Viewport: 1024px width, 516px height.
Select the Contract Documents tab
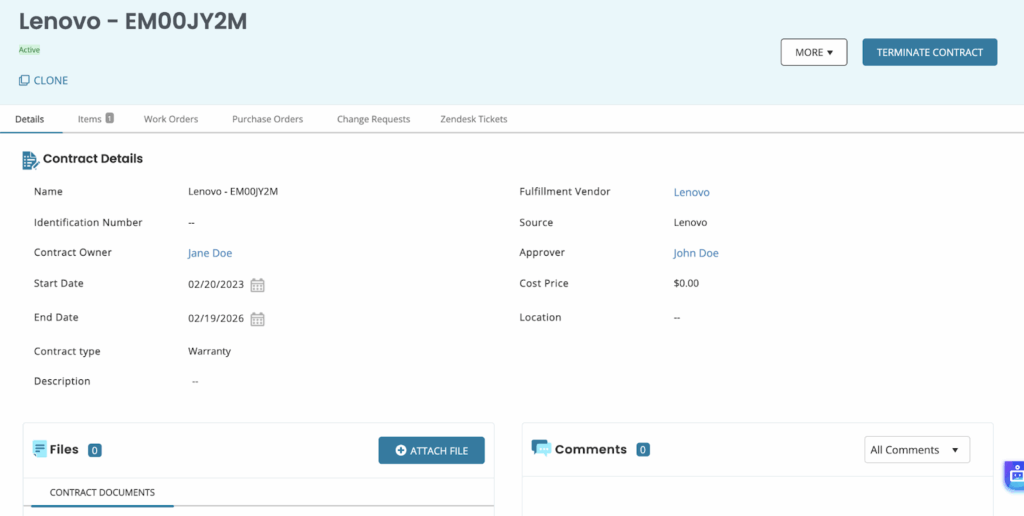[x=103, y=492]
